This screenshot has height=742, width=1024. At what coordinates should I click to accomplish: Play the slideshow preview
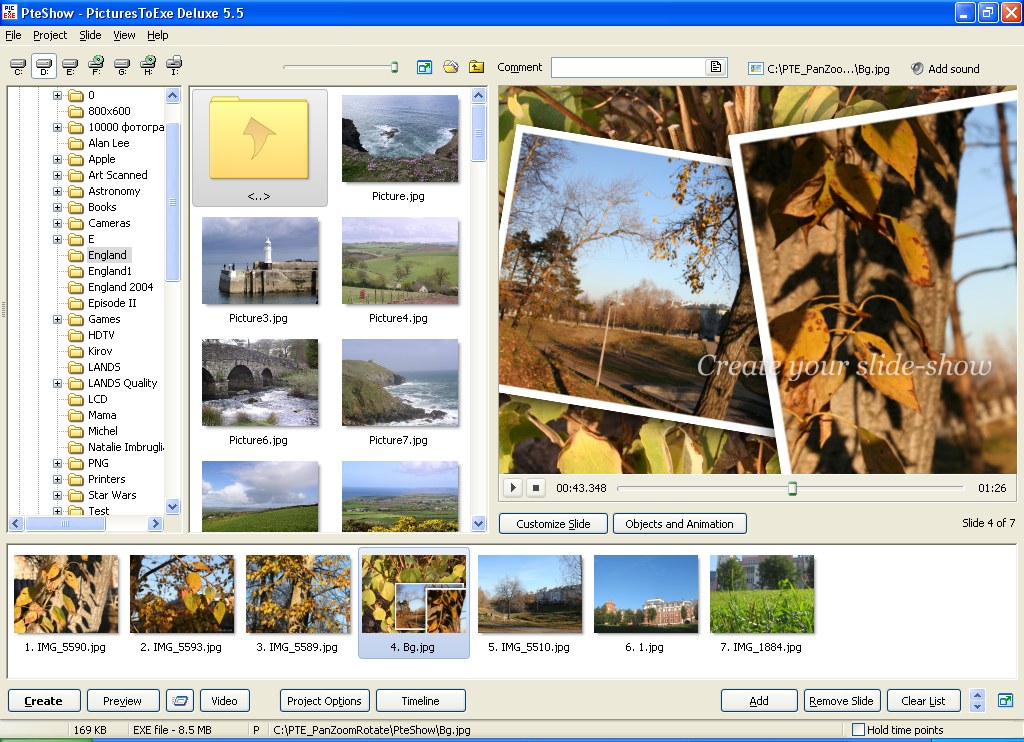point(513,487)
